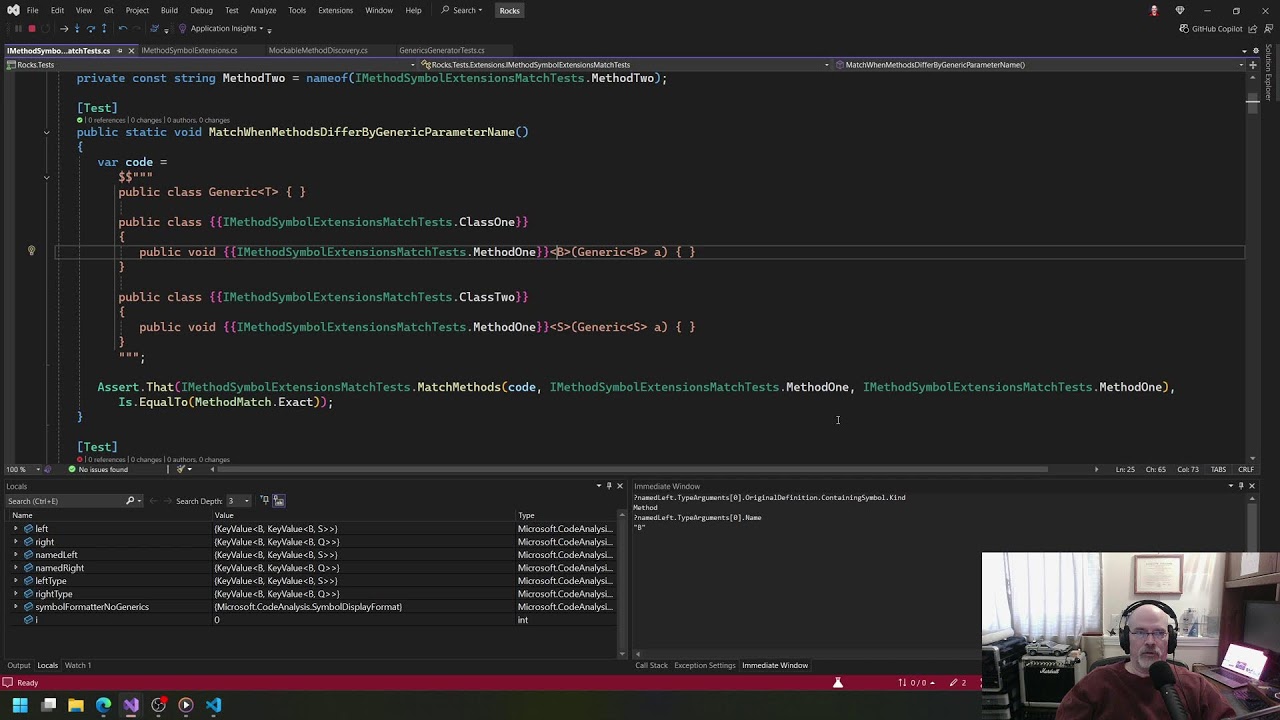
Task: Close the Immediate Window panel
Action: click(x=1252, y=486)
